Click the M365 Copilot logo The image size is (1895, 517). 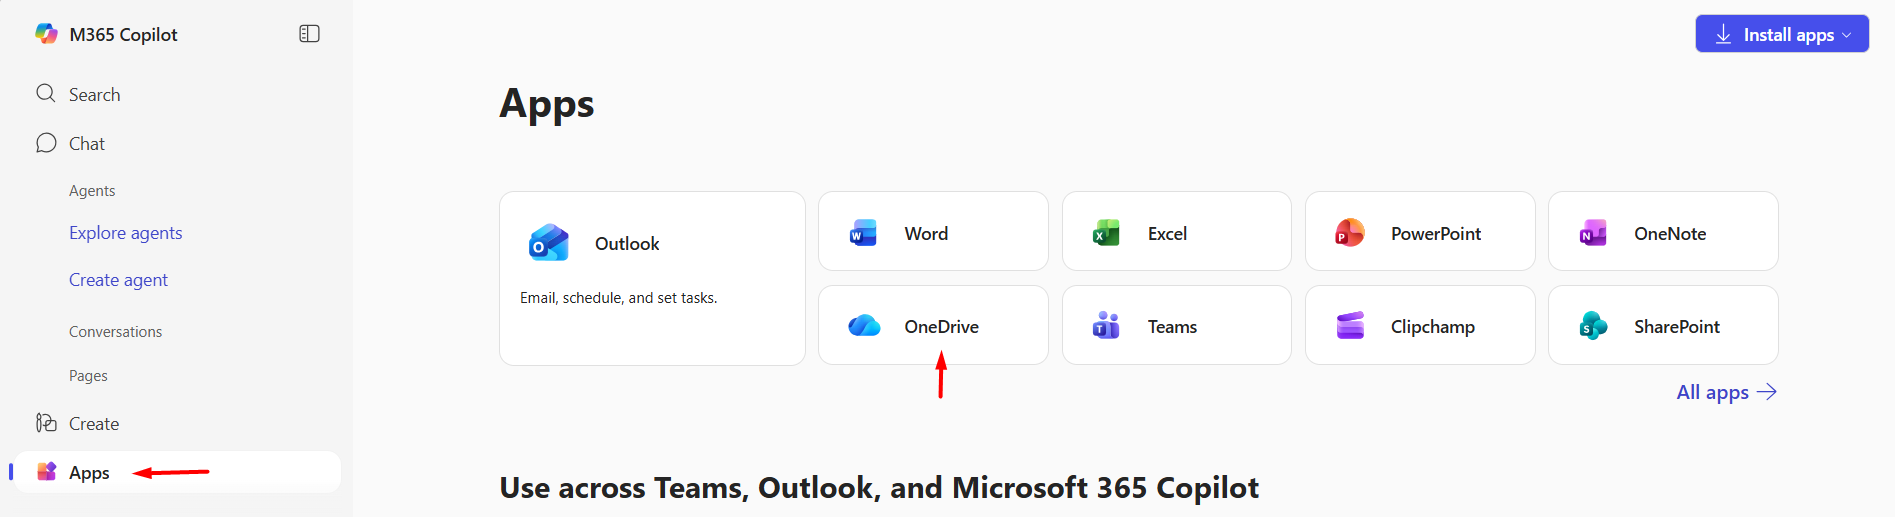[47, 34]
